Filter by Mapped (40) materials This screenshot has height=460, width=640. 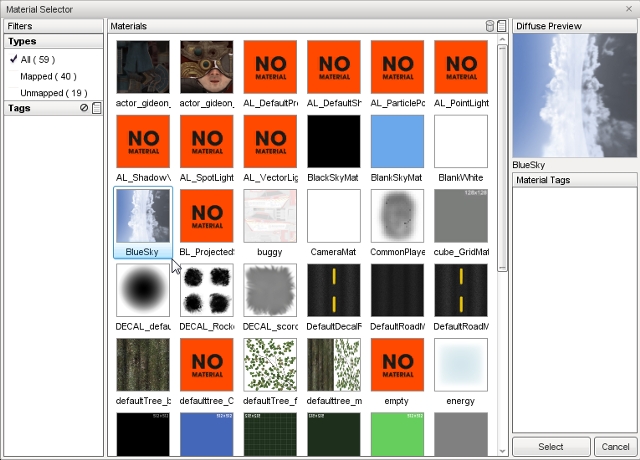(x=47, y=75)
